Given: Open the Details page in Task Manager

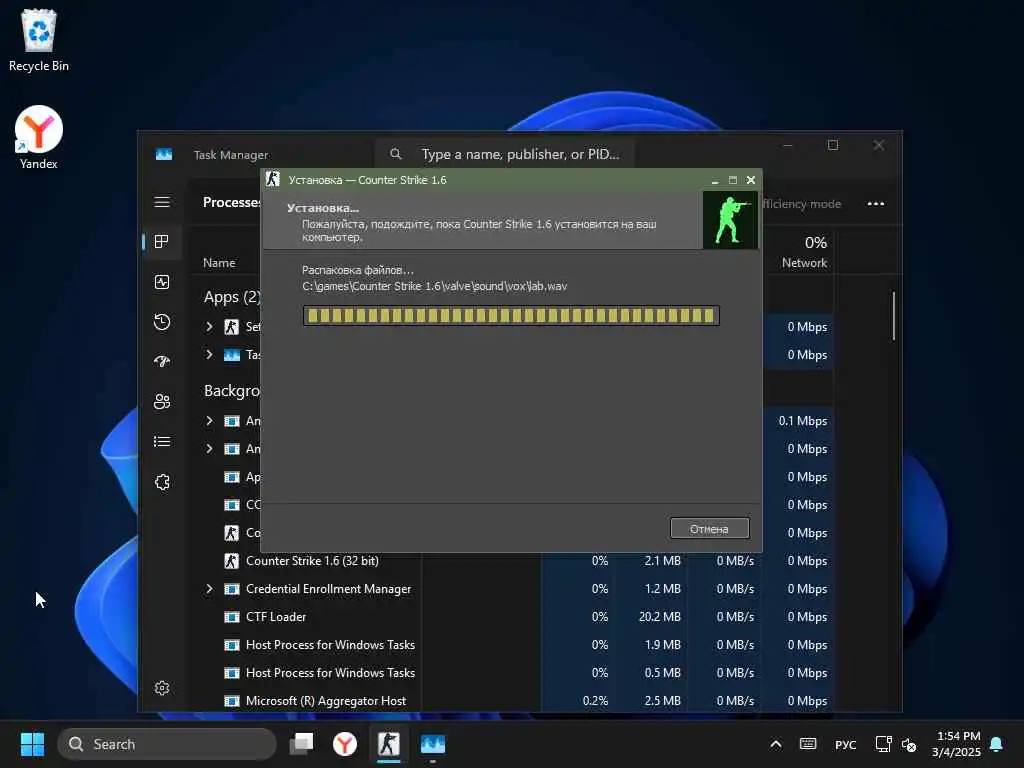Looking at the screenshot, I should point(162,442).
